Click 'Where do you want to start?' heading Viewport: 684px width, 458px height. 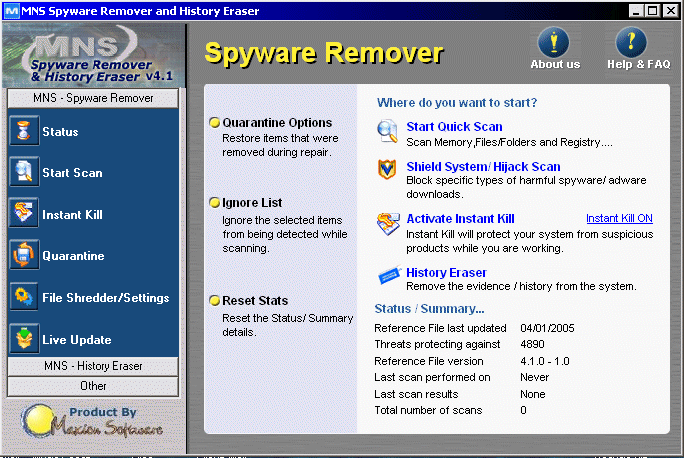pyautogui.click(x=457, y=103)
